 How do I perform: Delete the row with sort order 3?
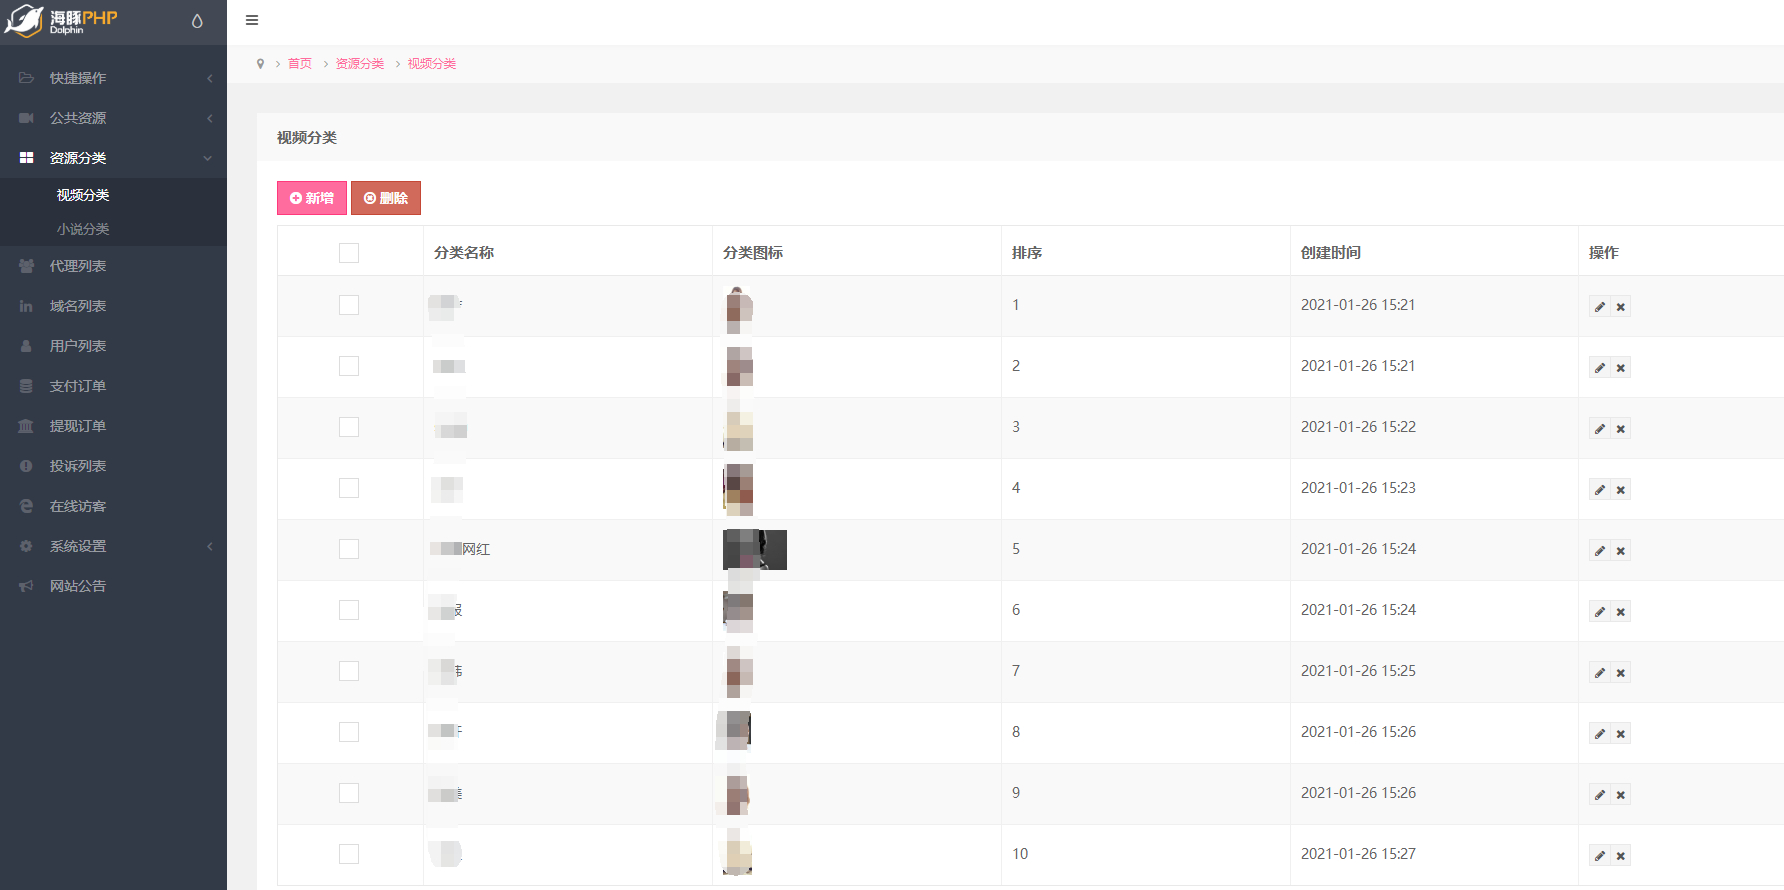click(x=1621, y=429)
